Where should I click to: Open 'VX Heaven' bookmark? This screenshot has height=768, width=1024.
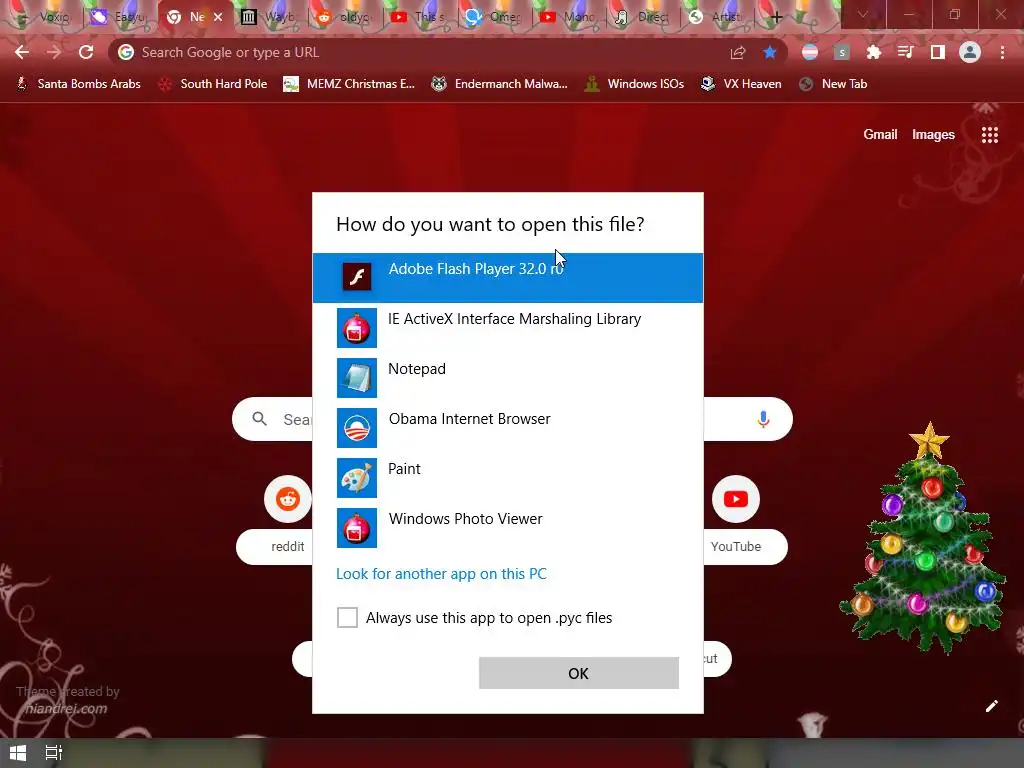click(741, 84)
